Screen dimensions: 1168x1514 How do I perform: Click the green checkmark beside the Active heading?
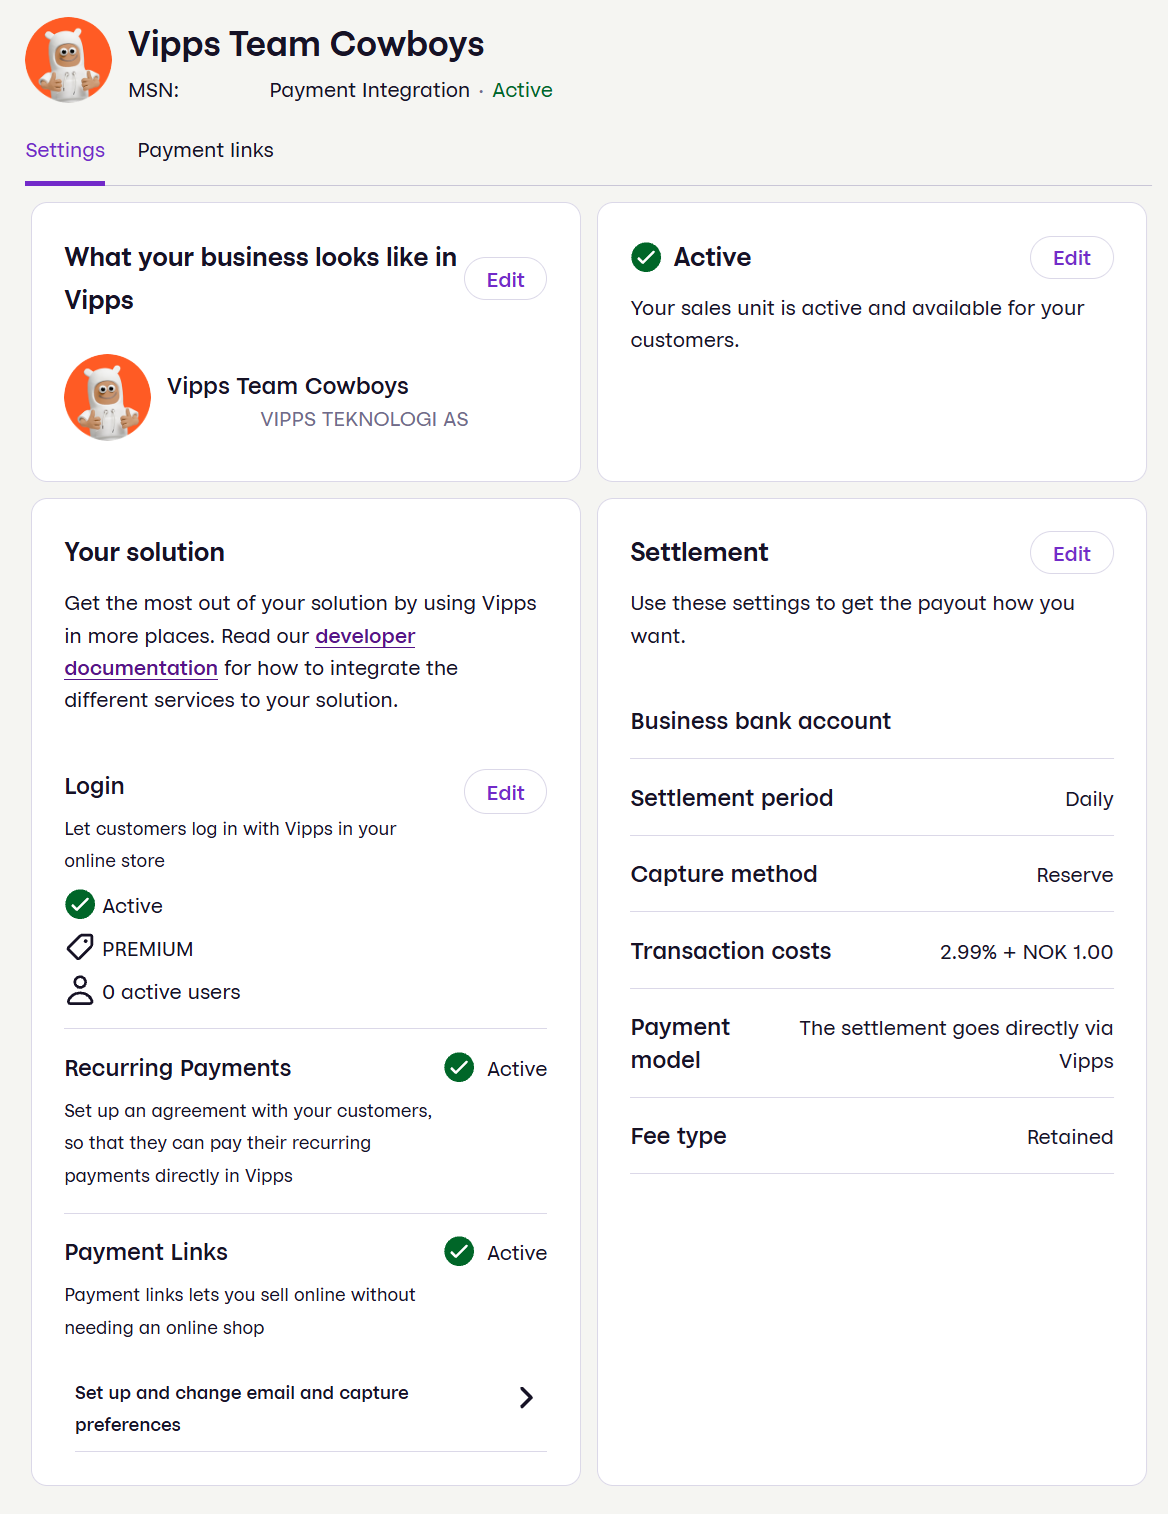[646, 257]
